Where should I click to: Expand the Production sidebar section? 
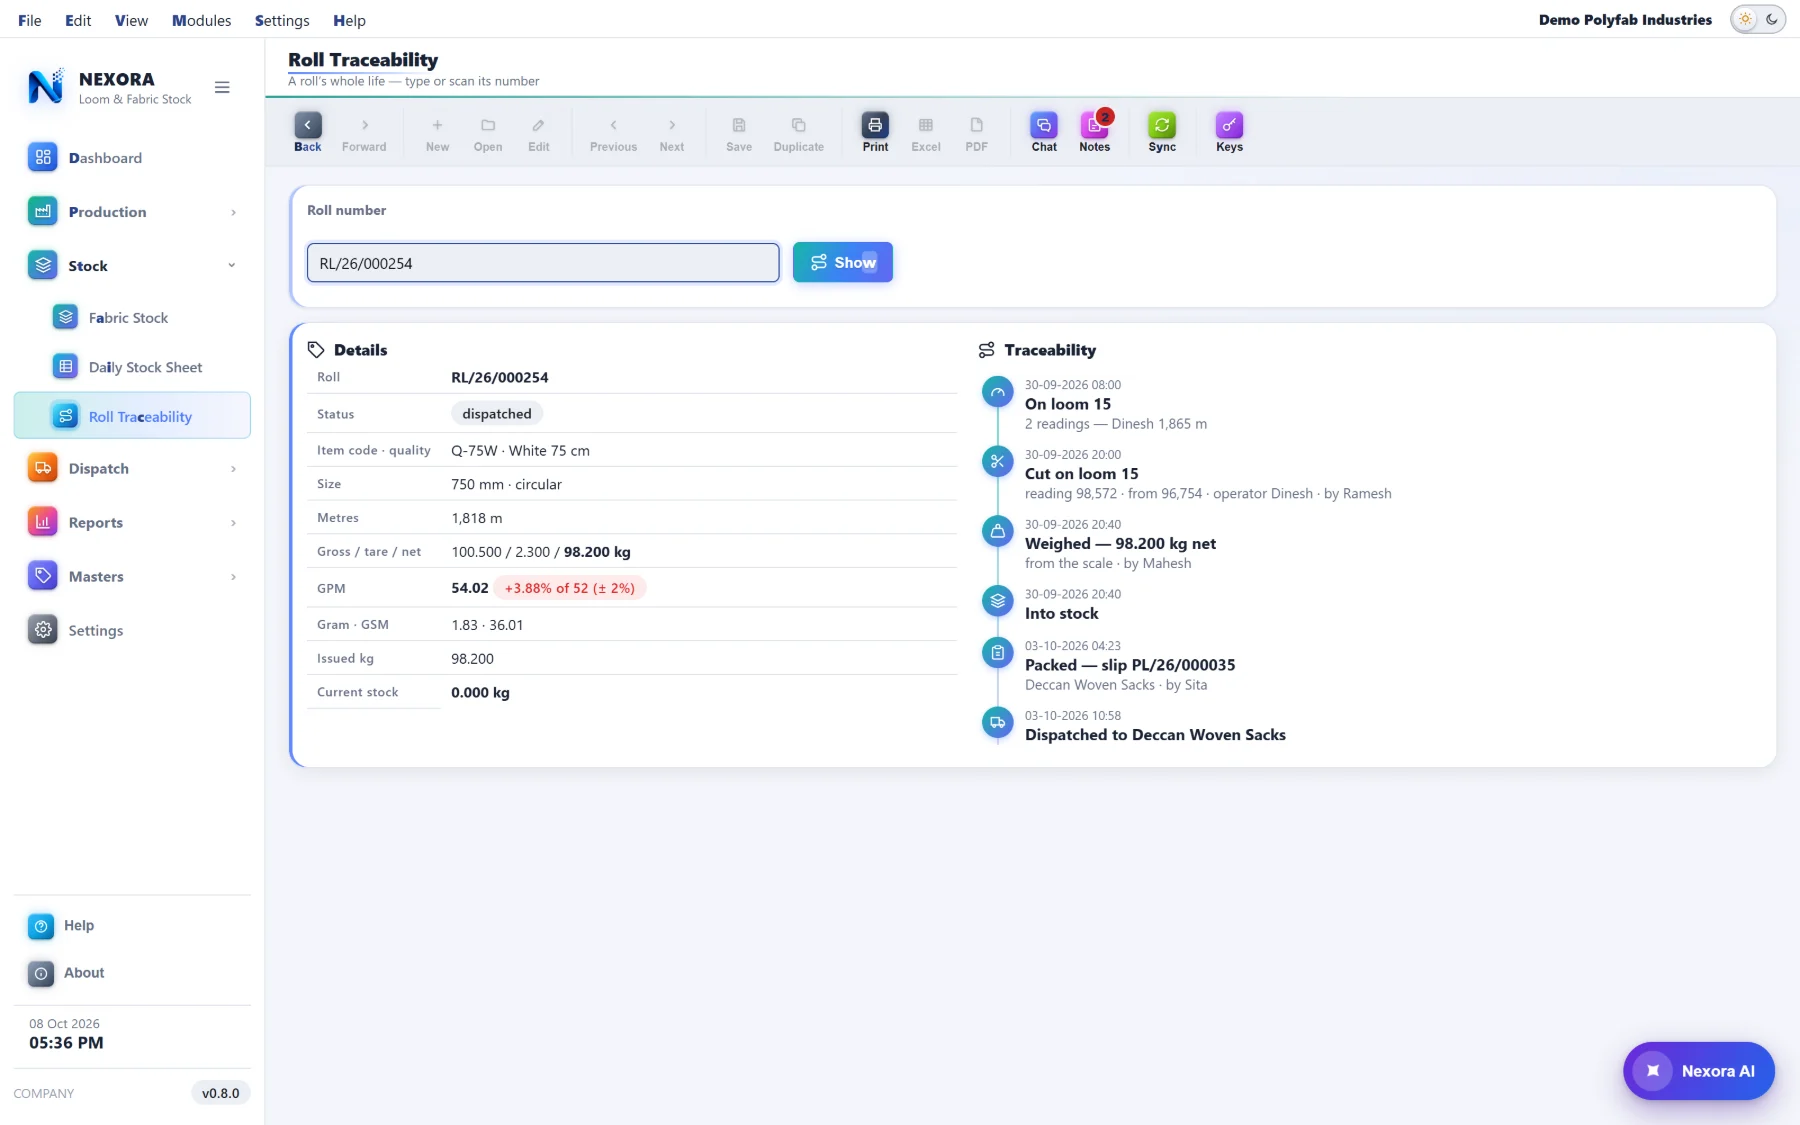(132, 212)
